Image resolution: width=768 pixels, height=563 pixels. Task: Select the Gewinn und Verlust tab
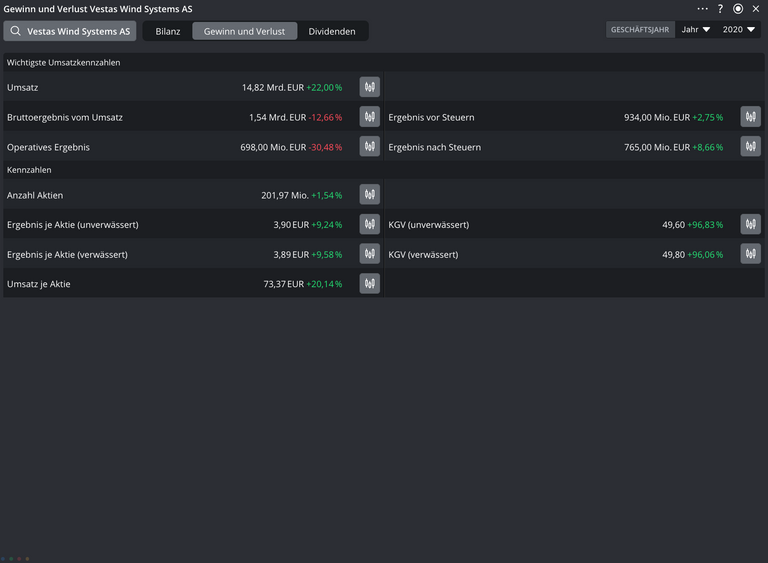(244, 31)
